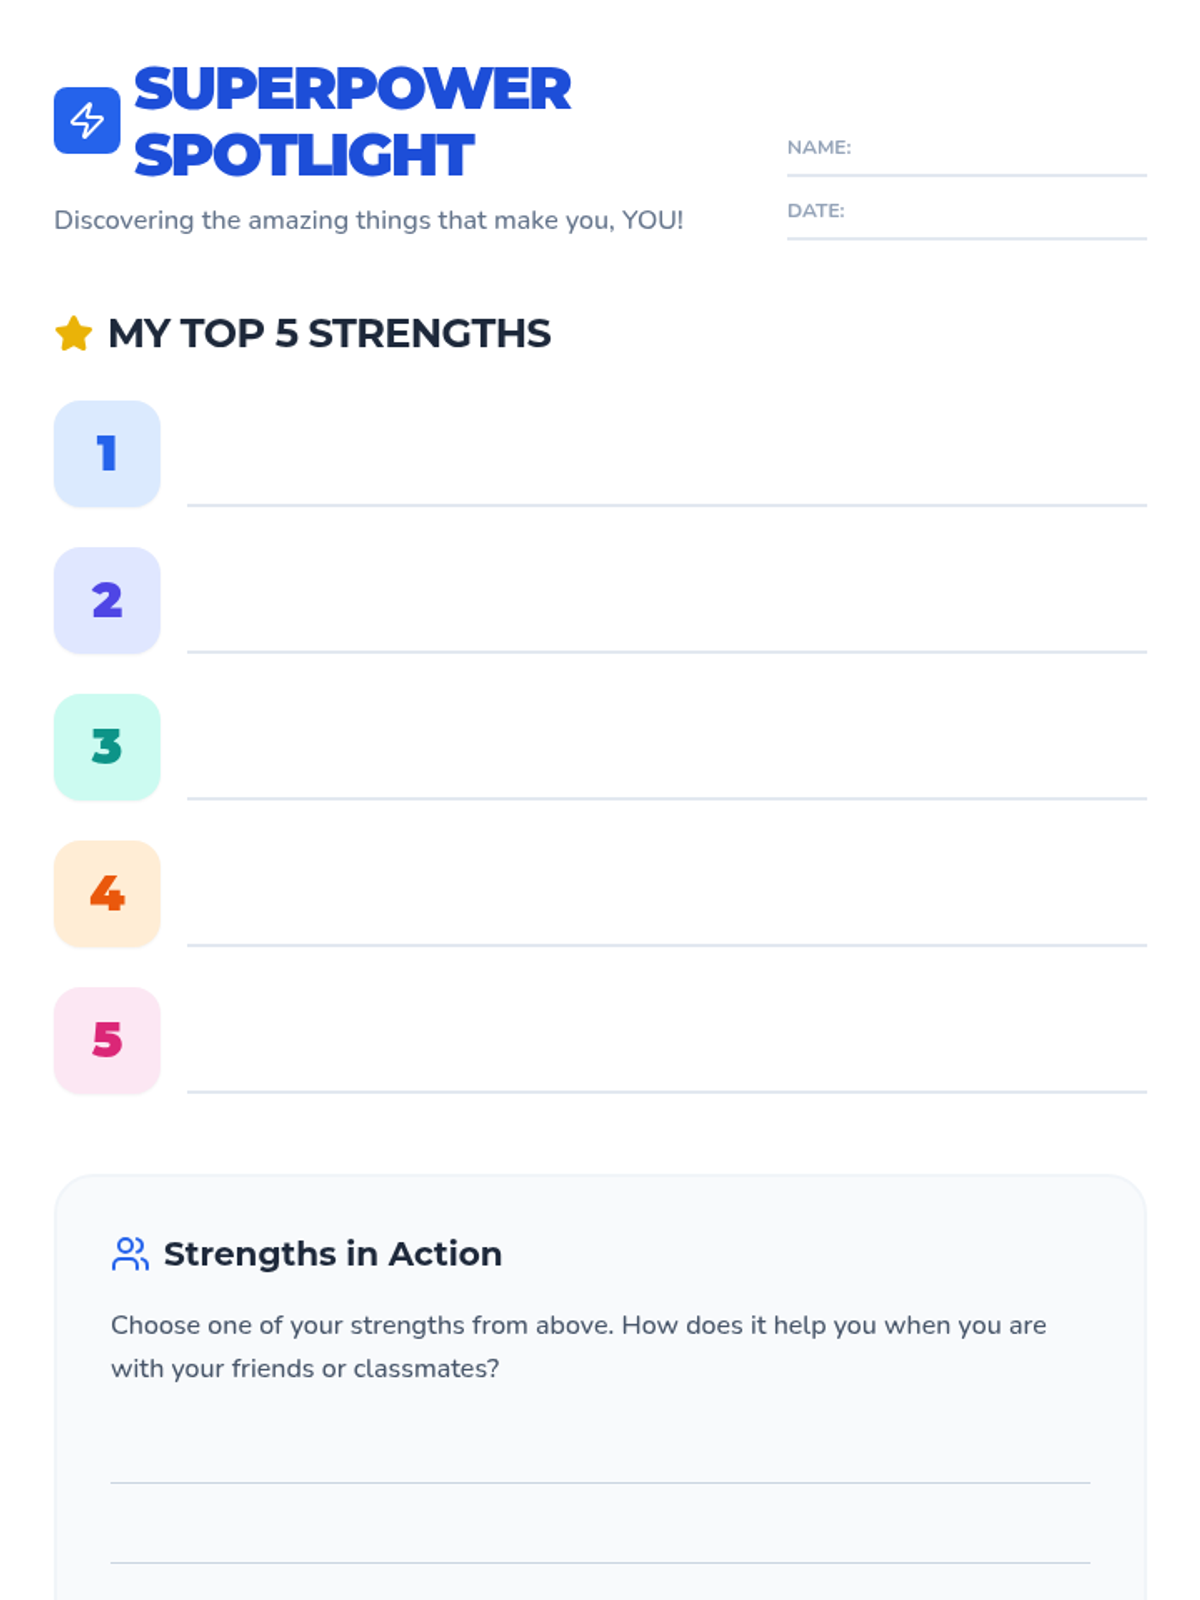Click the blue lightning bolt logo icon
The height and width of the screenshot is (1600, 1200).
tap(87, 121)
